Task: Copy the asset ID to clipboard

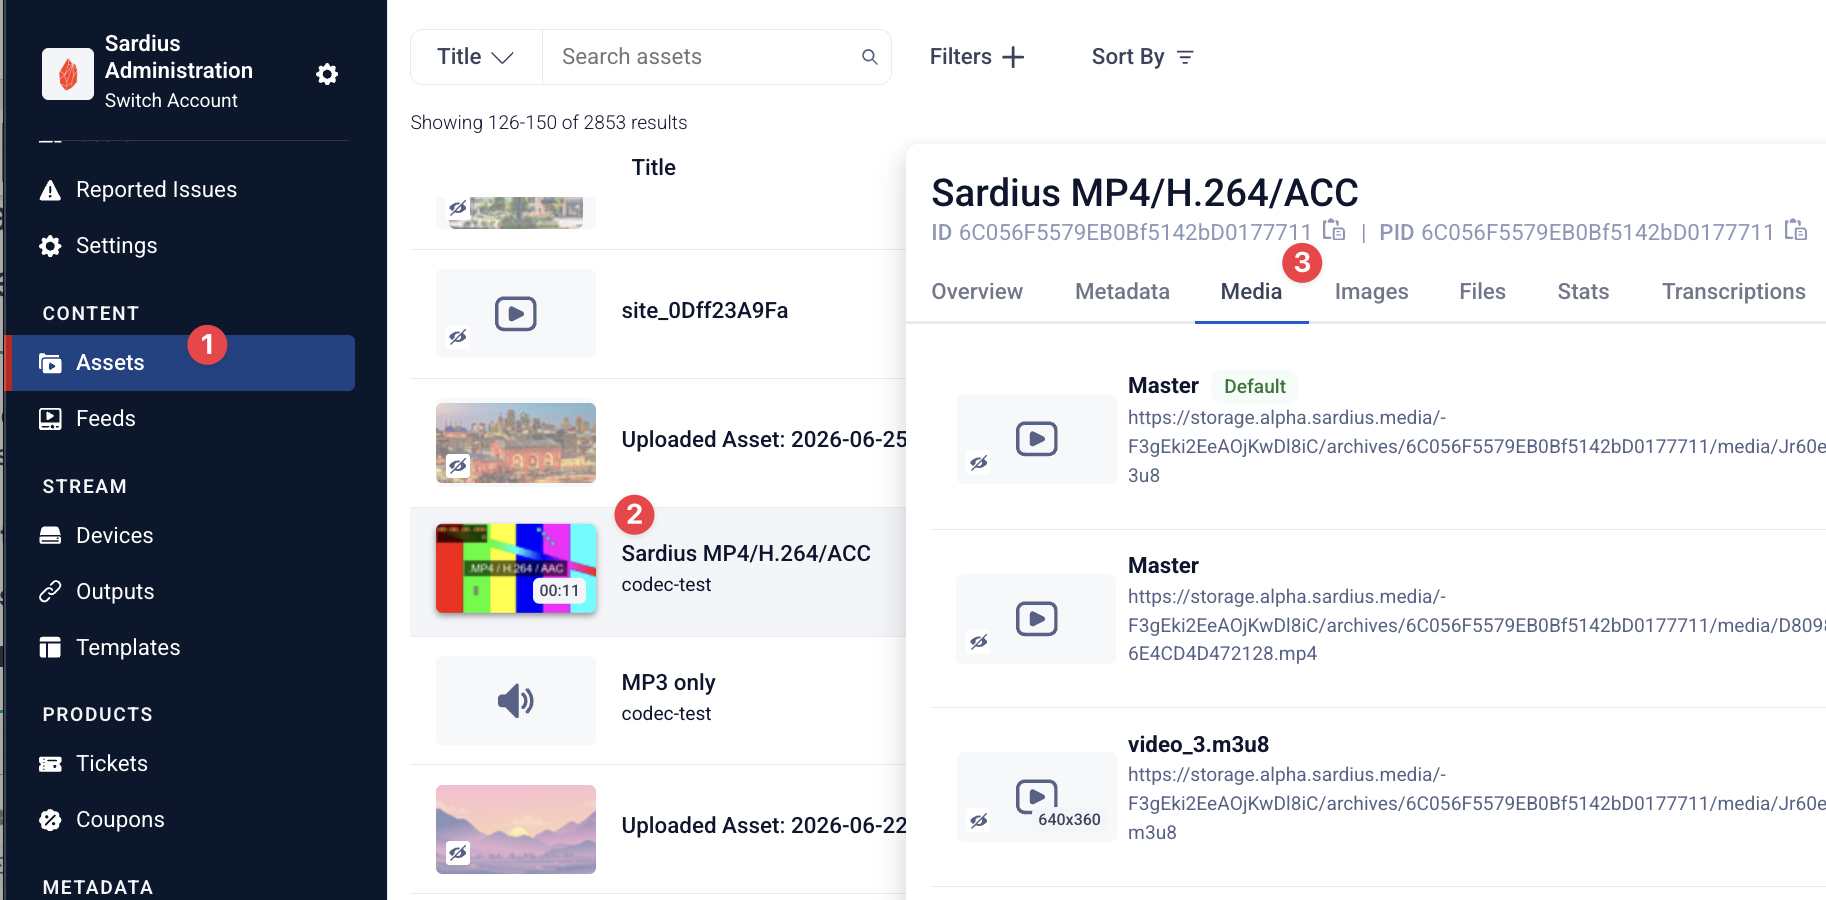Action: (1334, 230)
